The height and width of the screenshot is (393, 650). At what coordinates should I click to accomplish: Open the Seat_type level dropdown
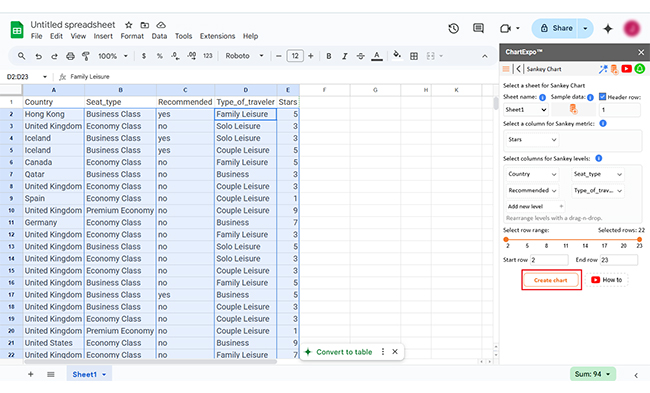[x=597, y=174]
